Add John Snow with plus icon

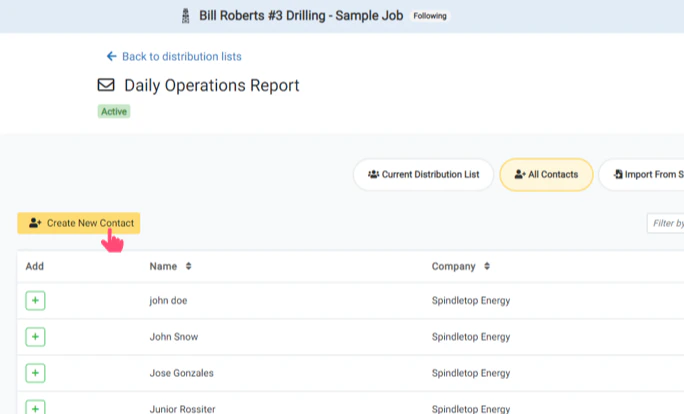(x=35, y=337)
